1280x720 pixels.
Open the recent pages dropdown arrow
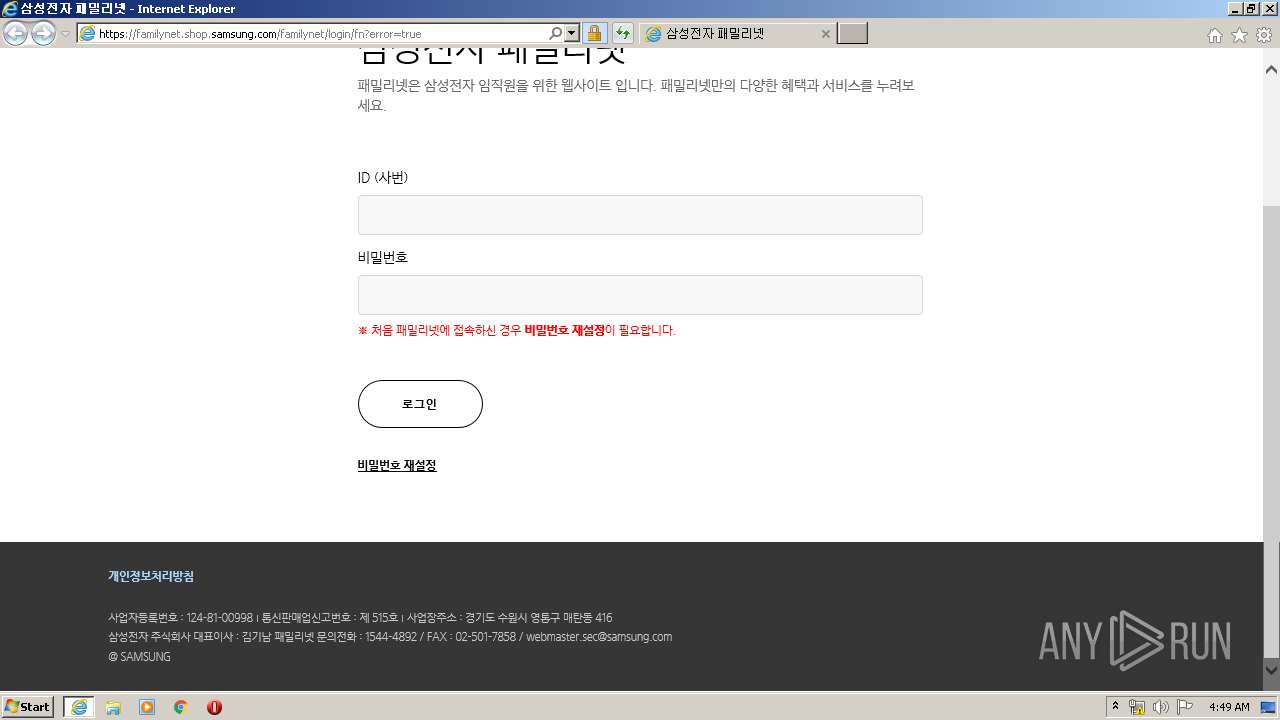coord(65,34)
